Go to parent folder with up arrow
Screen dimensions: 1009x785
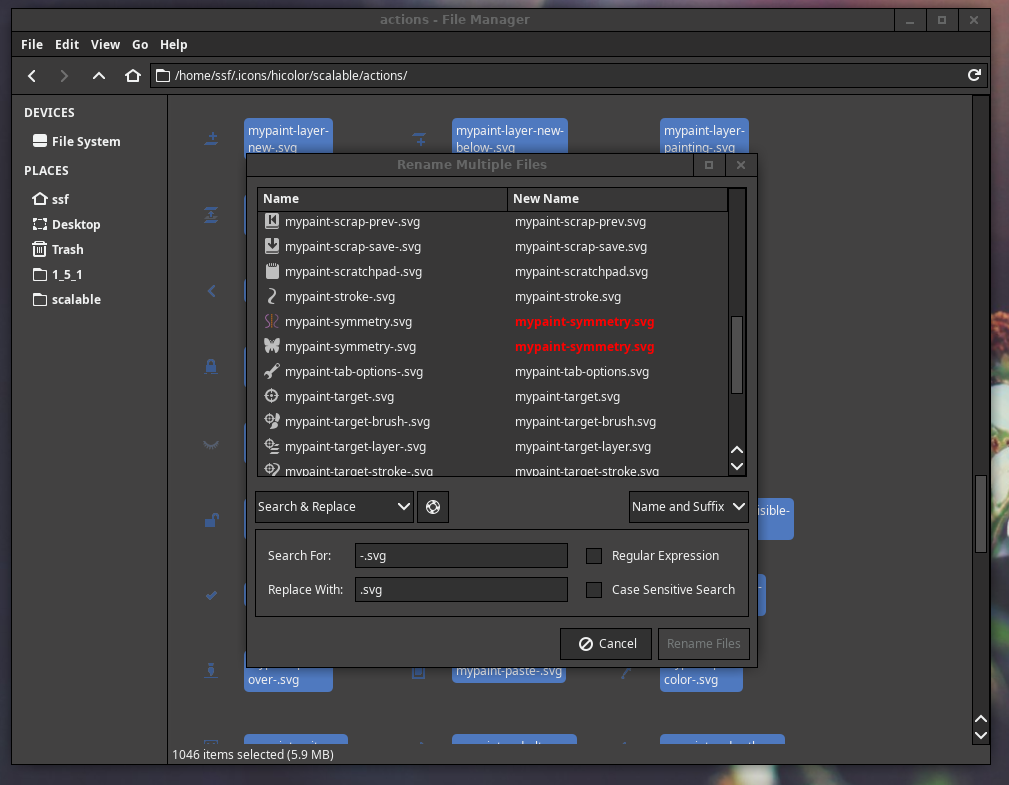coord(98,76)
